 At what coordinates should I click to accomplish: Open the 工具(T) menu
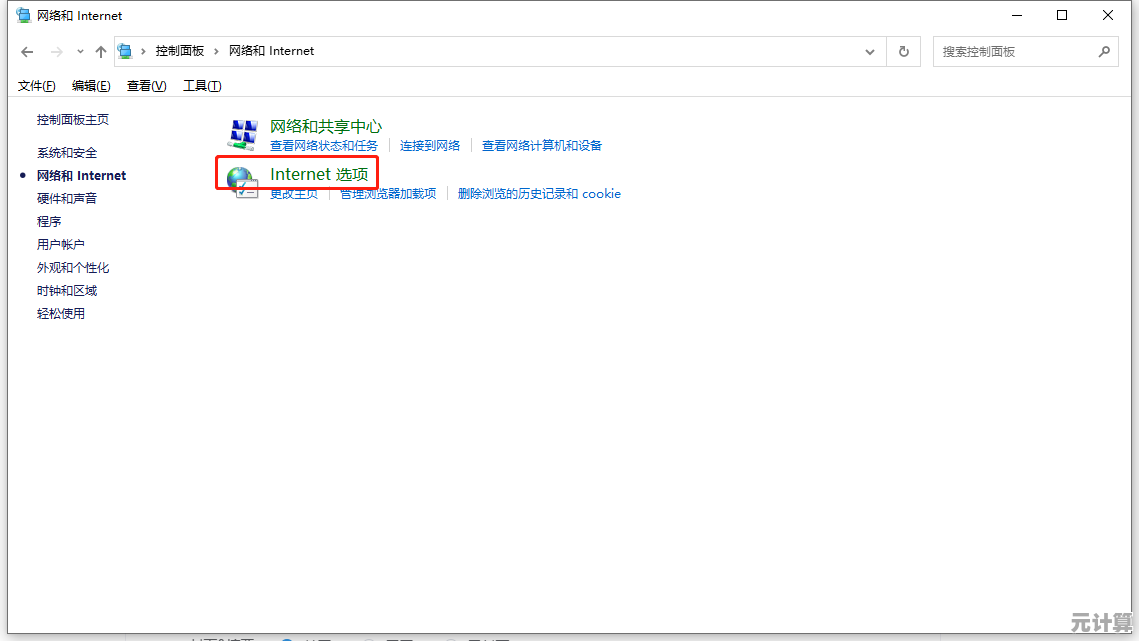point(202,86)
